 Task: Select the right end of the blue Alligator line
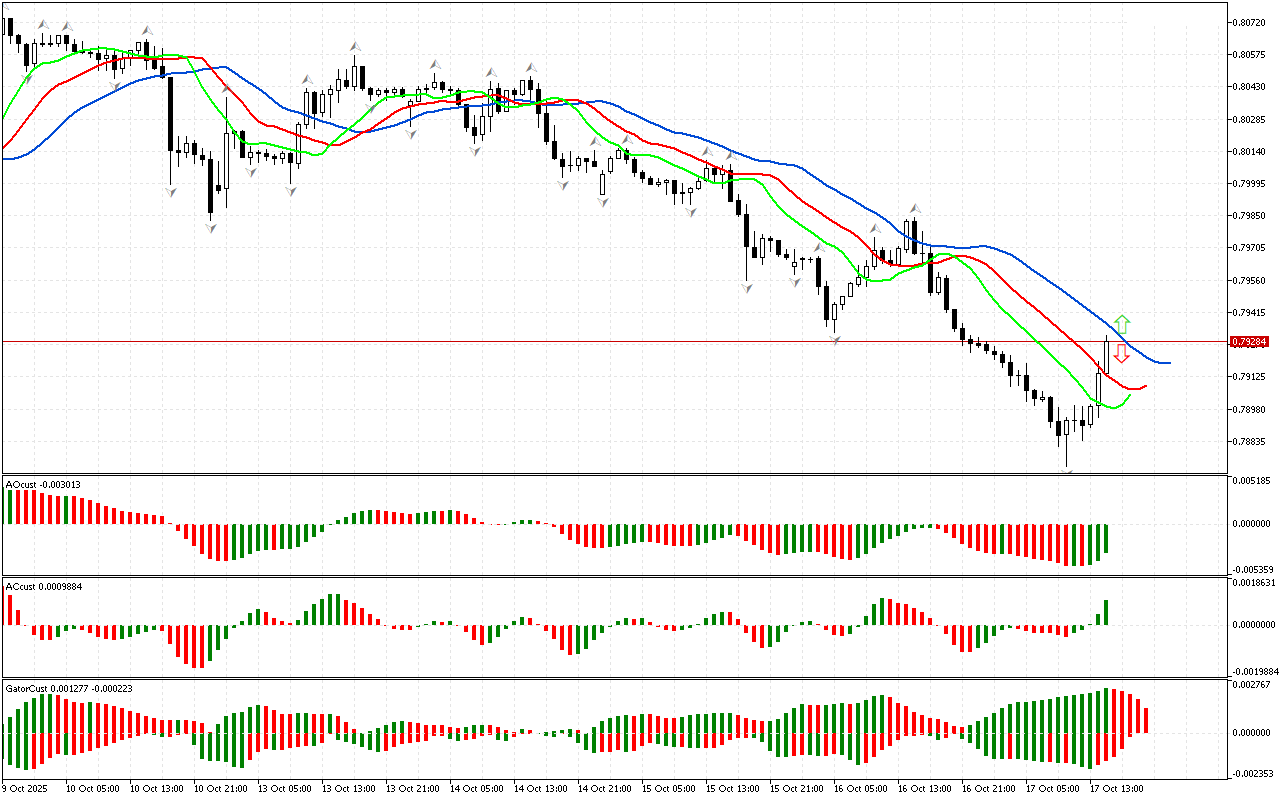point(1168,362)
